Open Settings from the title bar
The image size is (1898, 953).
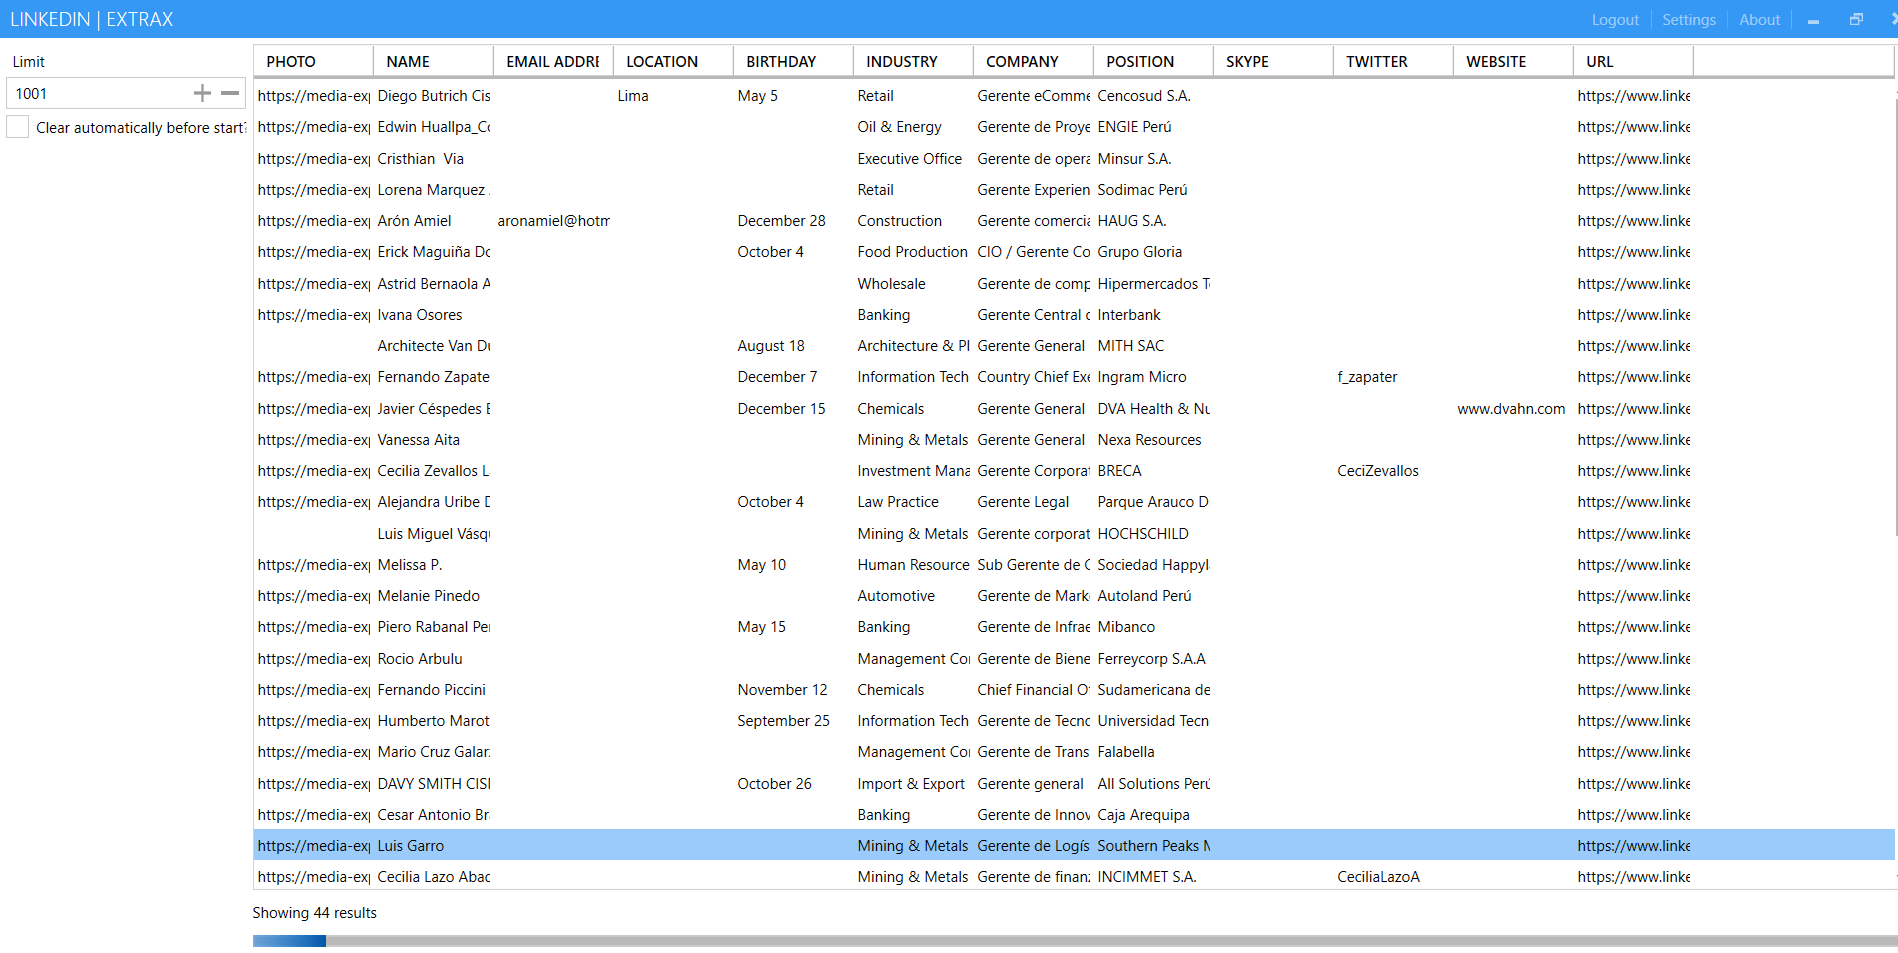click(x=1688, y=19)
